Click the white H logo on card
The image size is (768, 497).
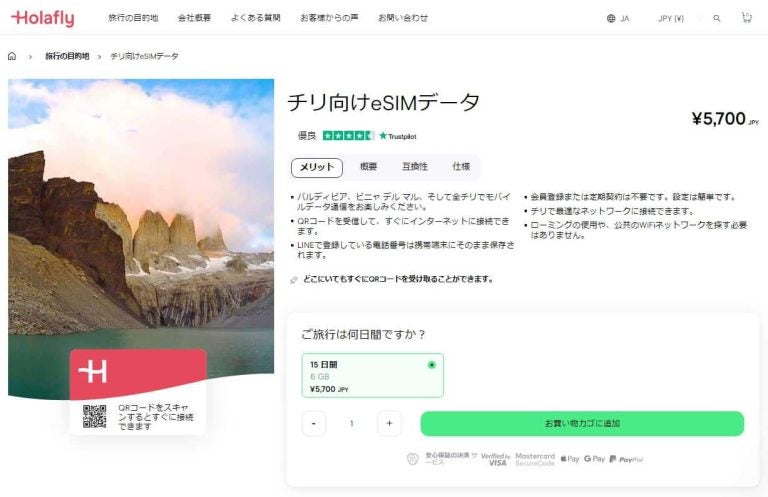pyautogui.click(x=93, y=372)
